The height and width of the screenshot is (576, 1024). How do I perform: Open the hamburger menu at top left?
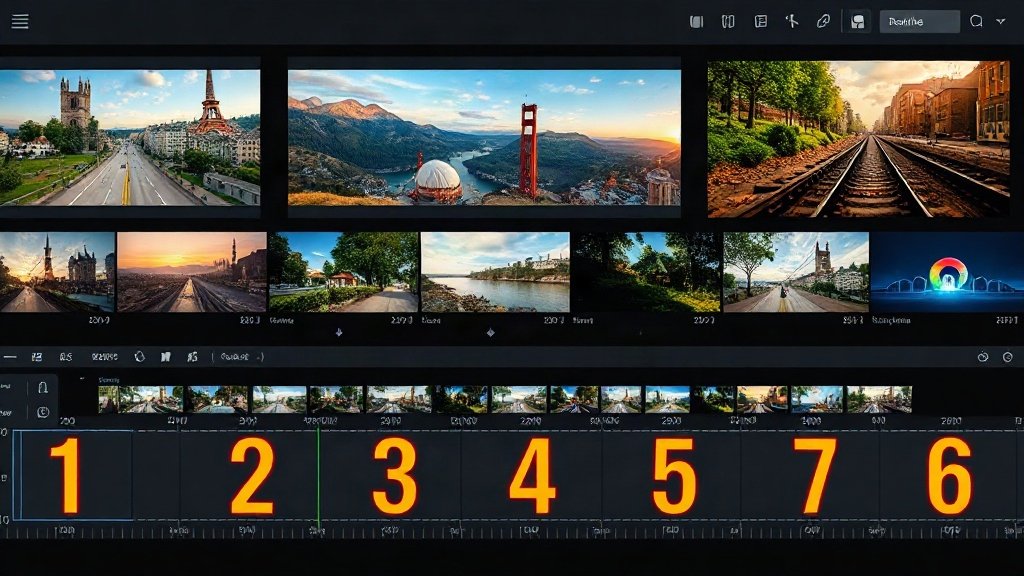[x=20, y=22]
